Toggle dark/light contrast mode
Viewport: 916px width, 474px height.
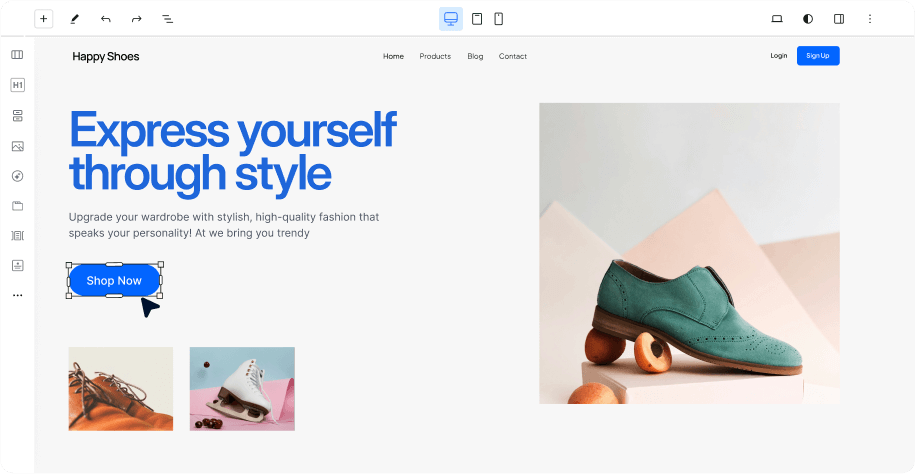pos(808,19)
